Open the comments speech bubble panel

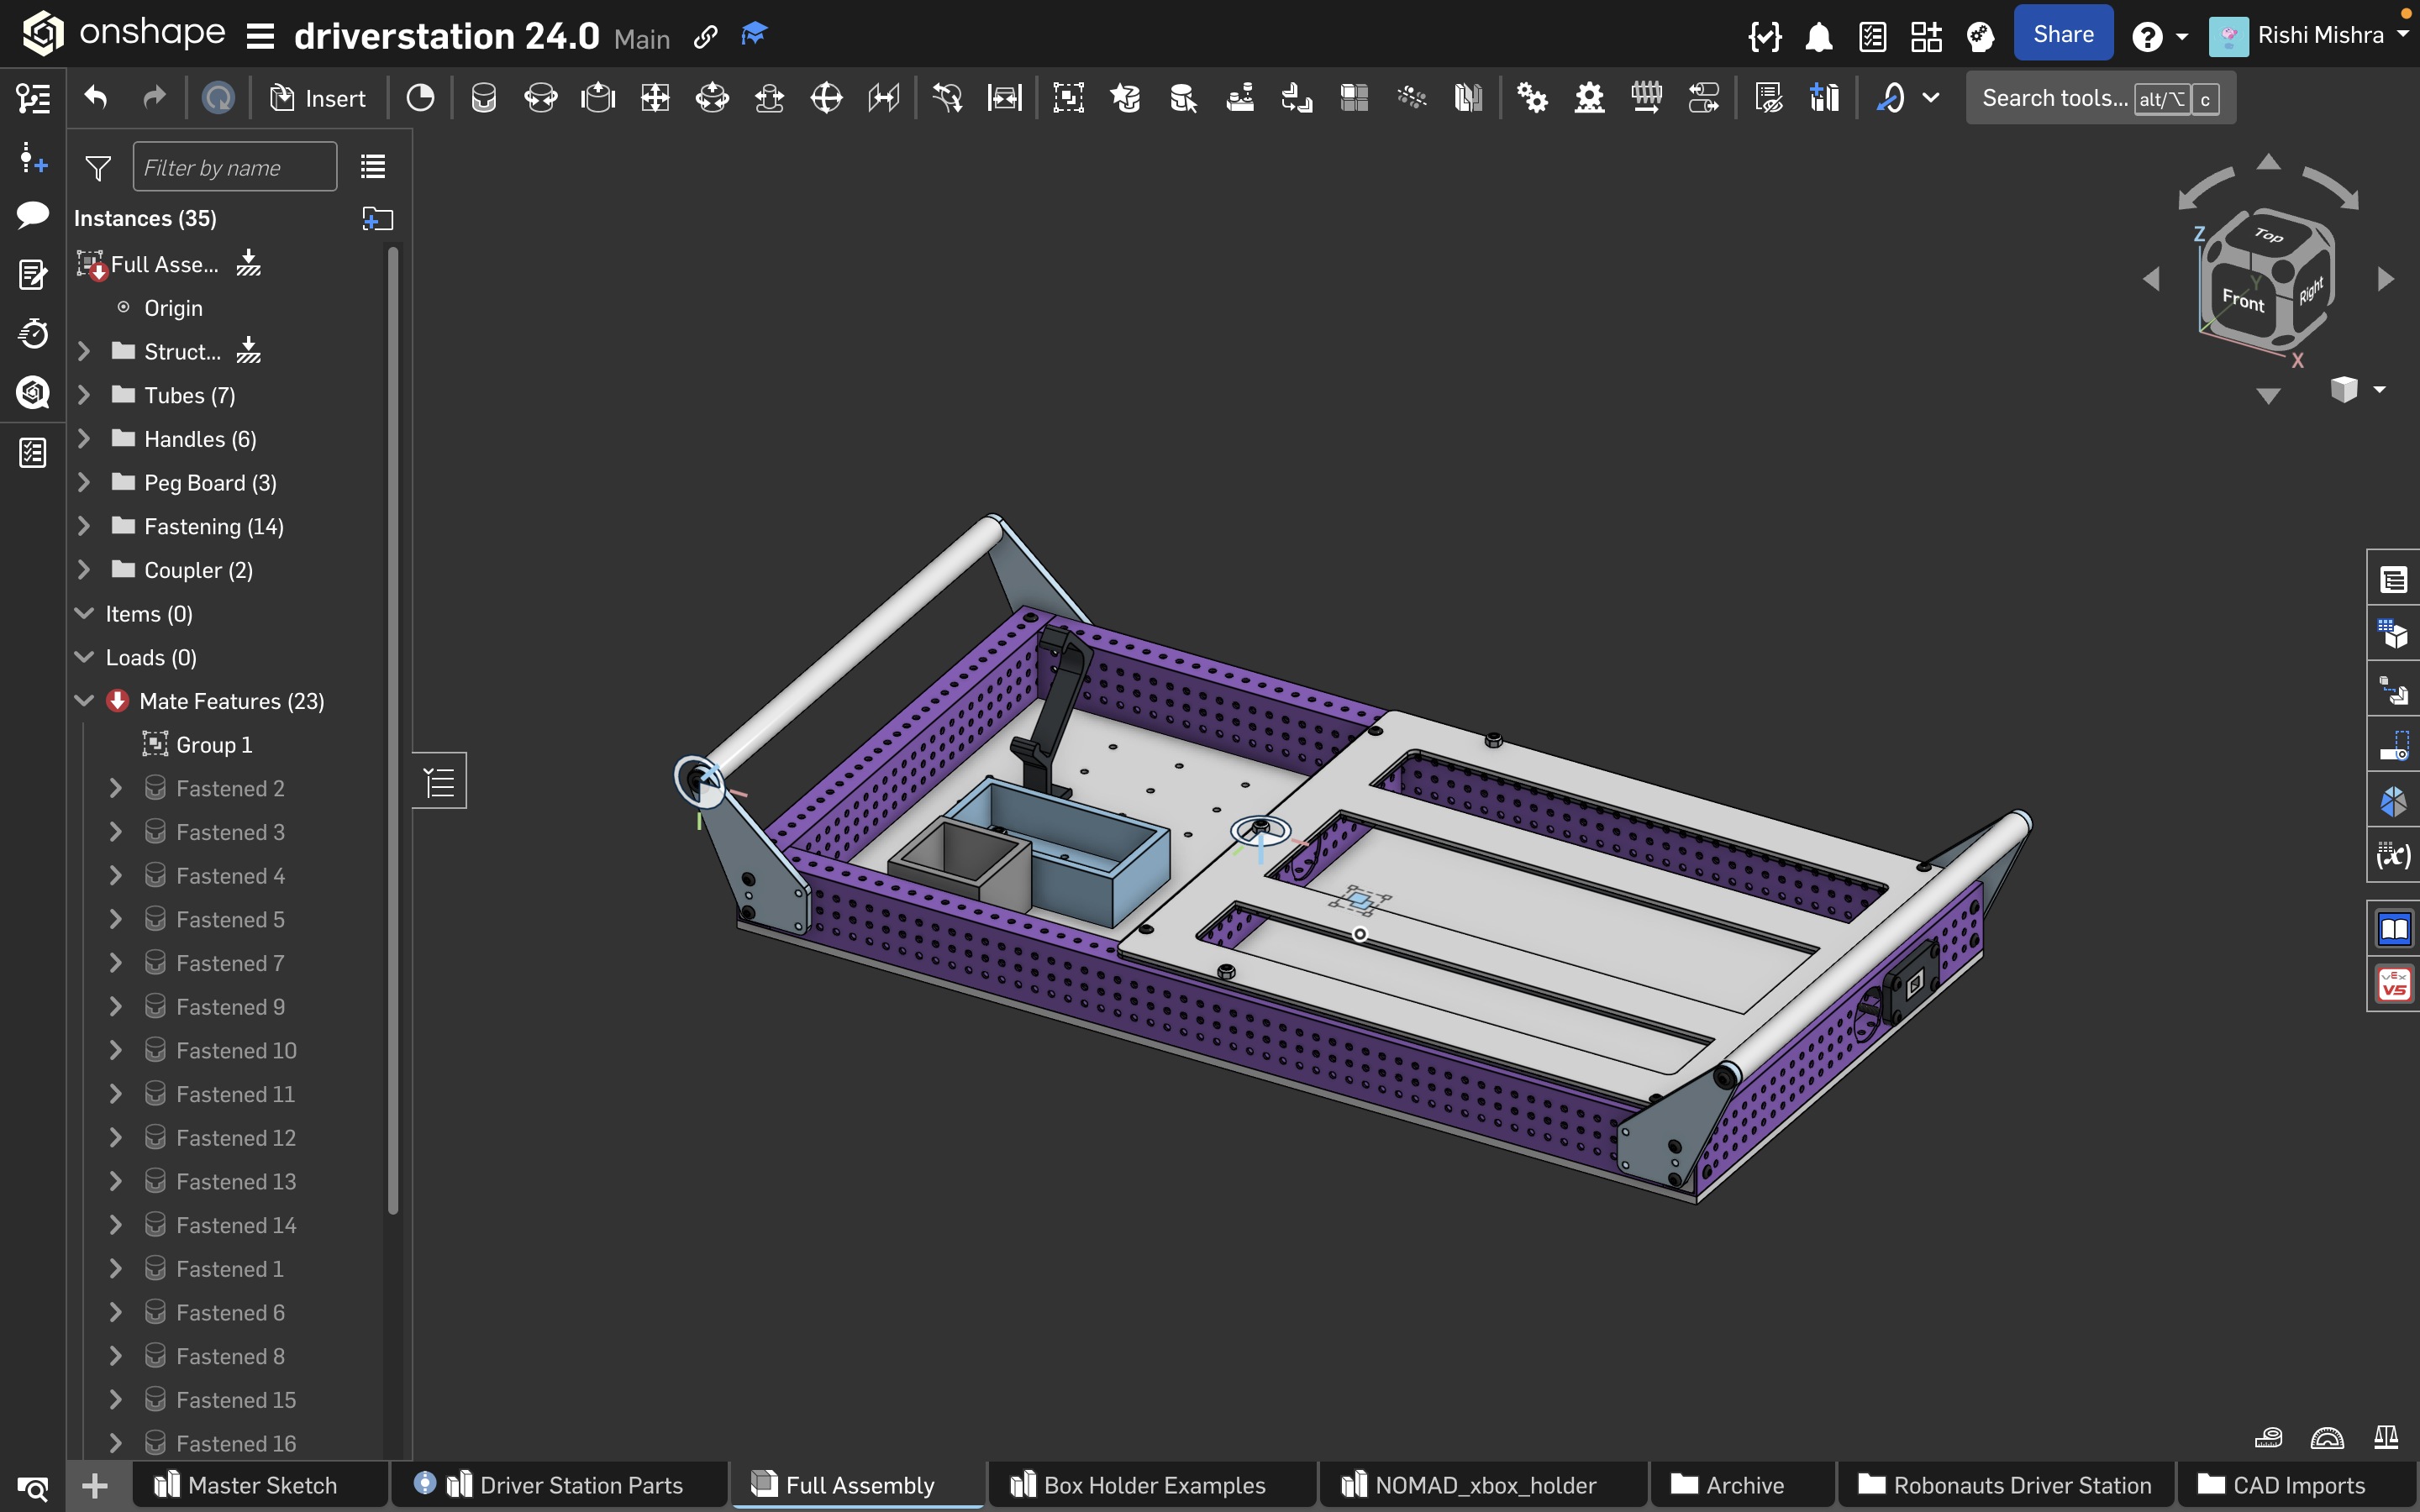pos(32,214)
